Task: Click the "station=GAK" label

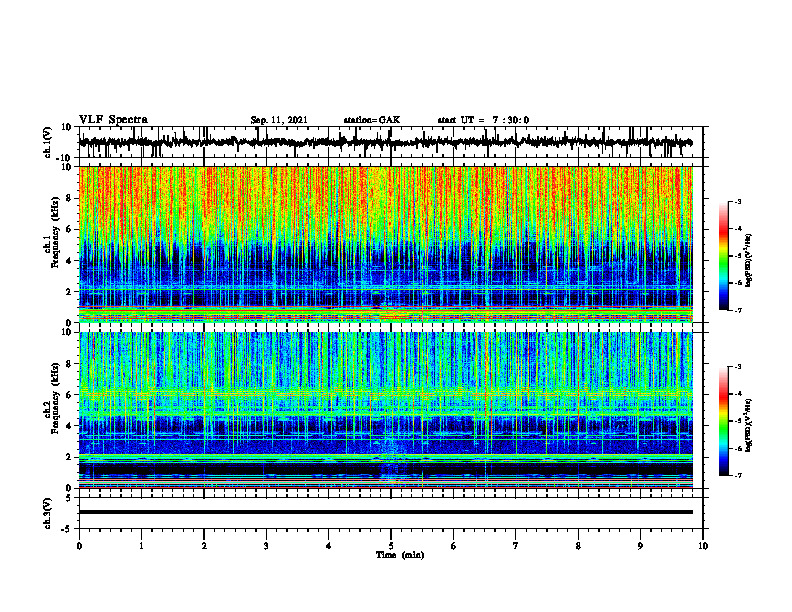Action: [372, 120]
